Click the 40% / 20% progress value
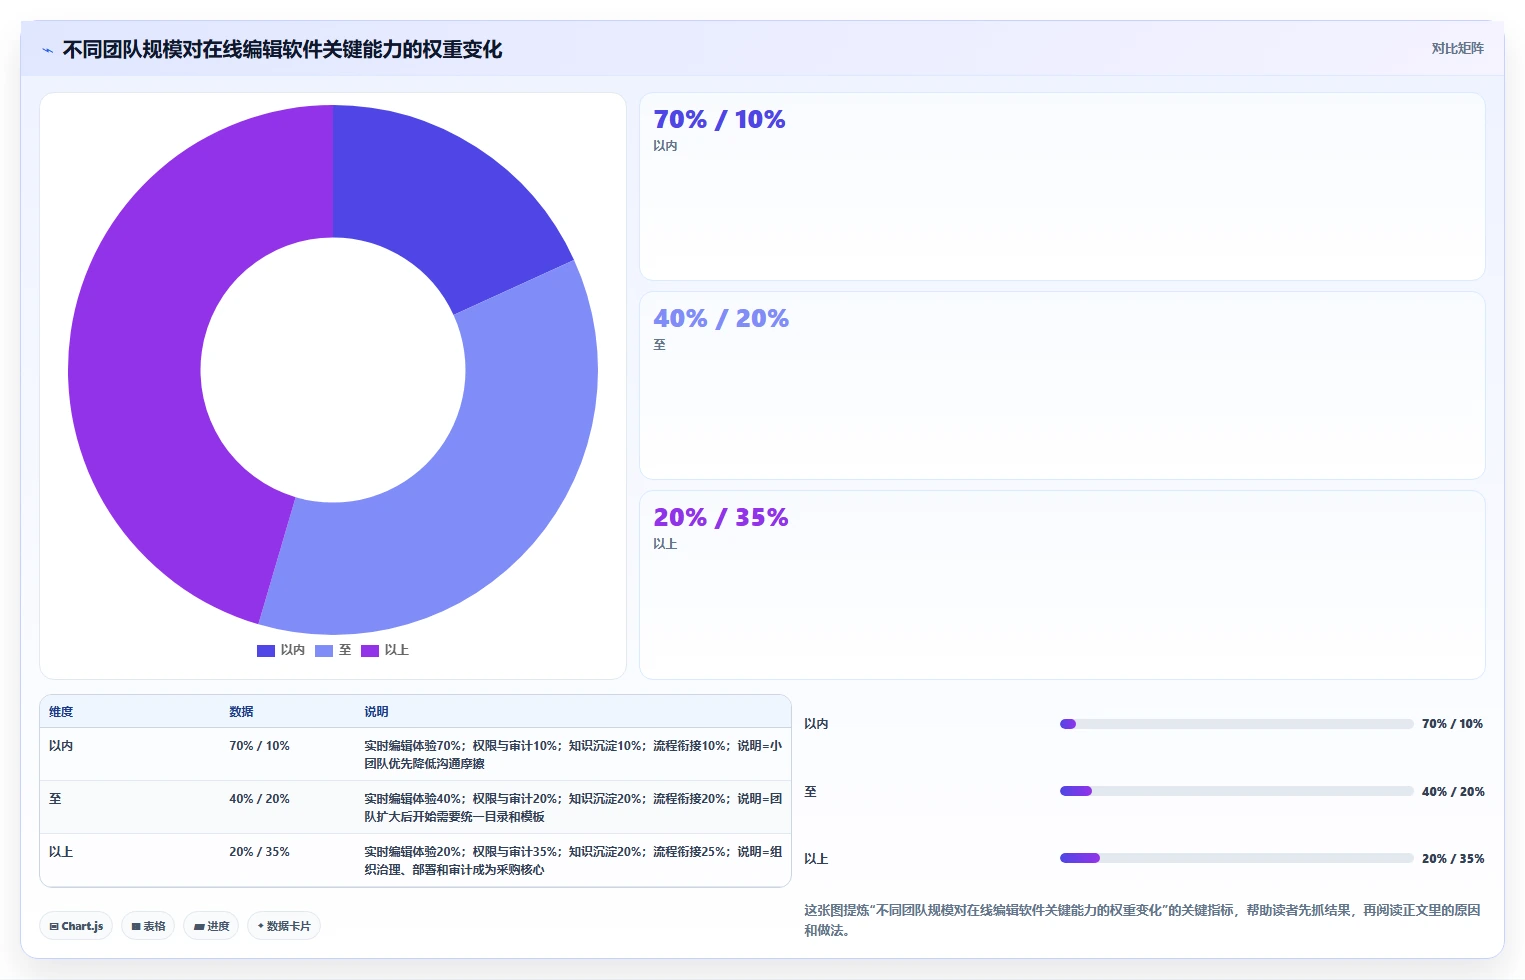 pyautogui.click(x=1453, y=792)
